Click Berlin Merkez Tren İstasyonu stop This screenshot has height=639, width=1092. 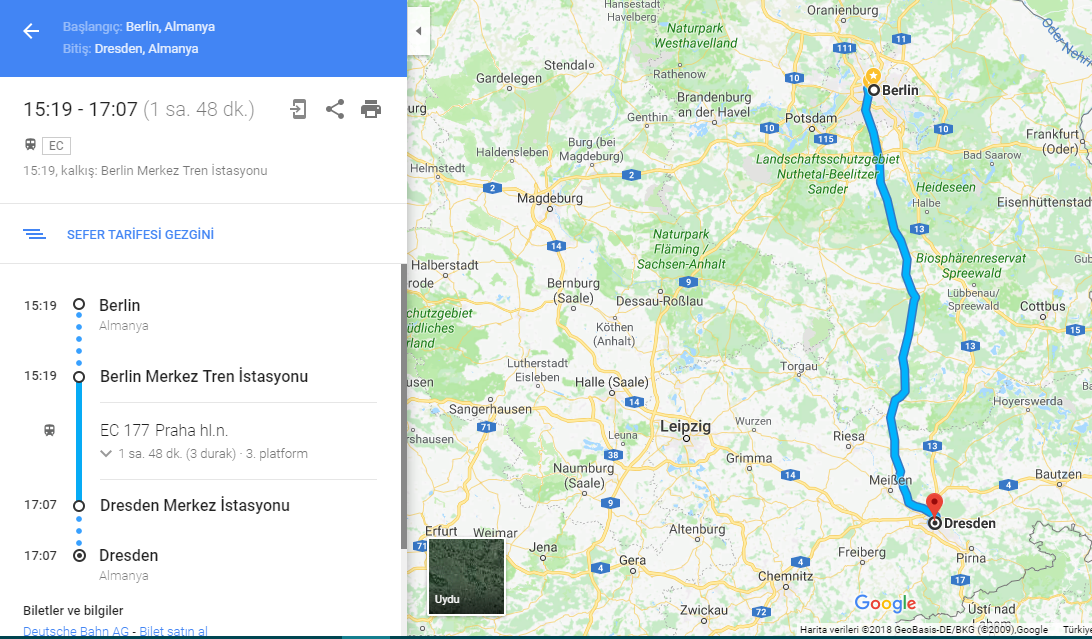pyautogui.click(x=203, y=377)
